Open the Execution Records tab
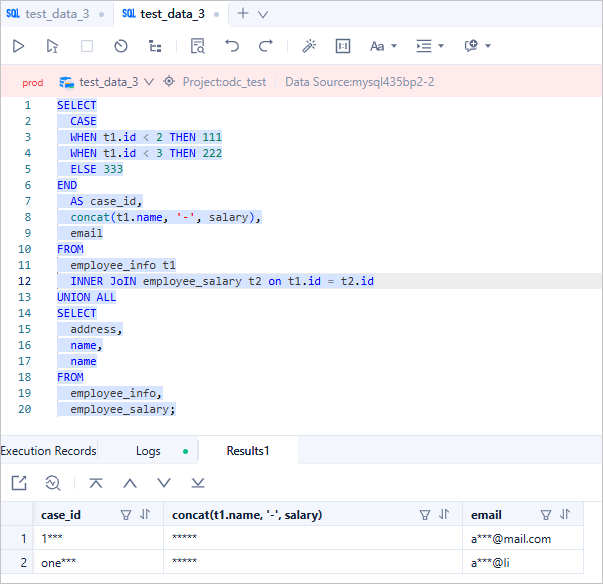Image resolution: width=603 pixels, height=584 pixels. click(48, 451)
